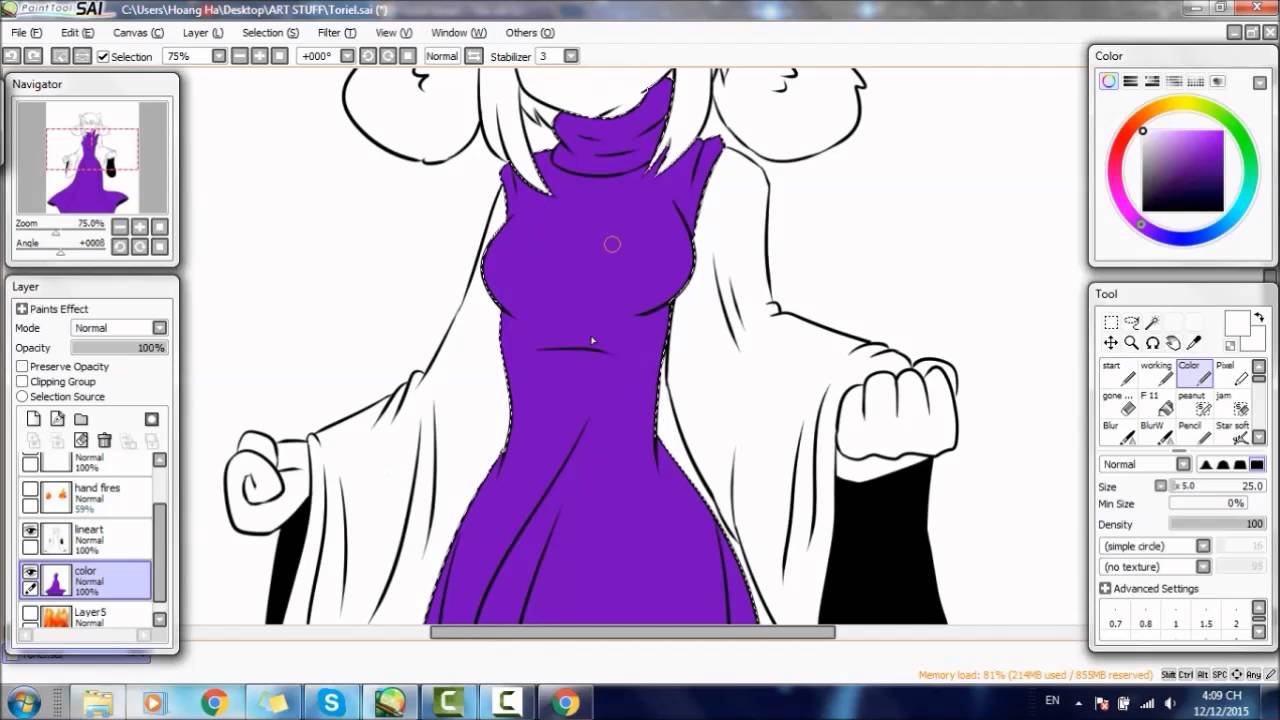Create a new linework layer
1280x720 pixels.
coord(57,419)
